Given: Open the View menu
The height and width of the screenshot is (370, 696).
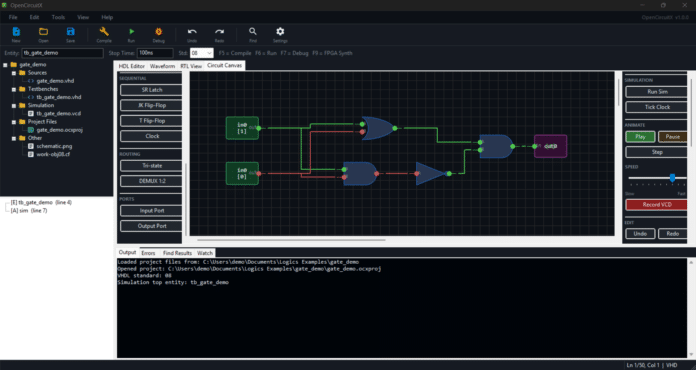Looking at the screenshot, I should click(x=83, y=17).
